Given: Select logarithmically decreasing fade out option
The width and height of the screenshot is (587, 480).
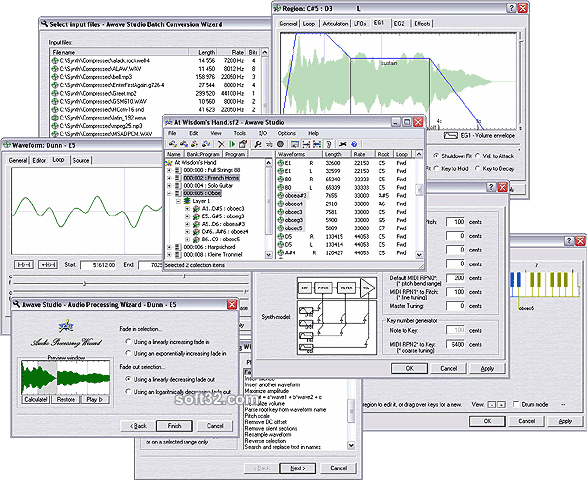Looking at the screenshot, I should tap(128, 392).
